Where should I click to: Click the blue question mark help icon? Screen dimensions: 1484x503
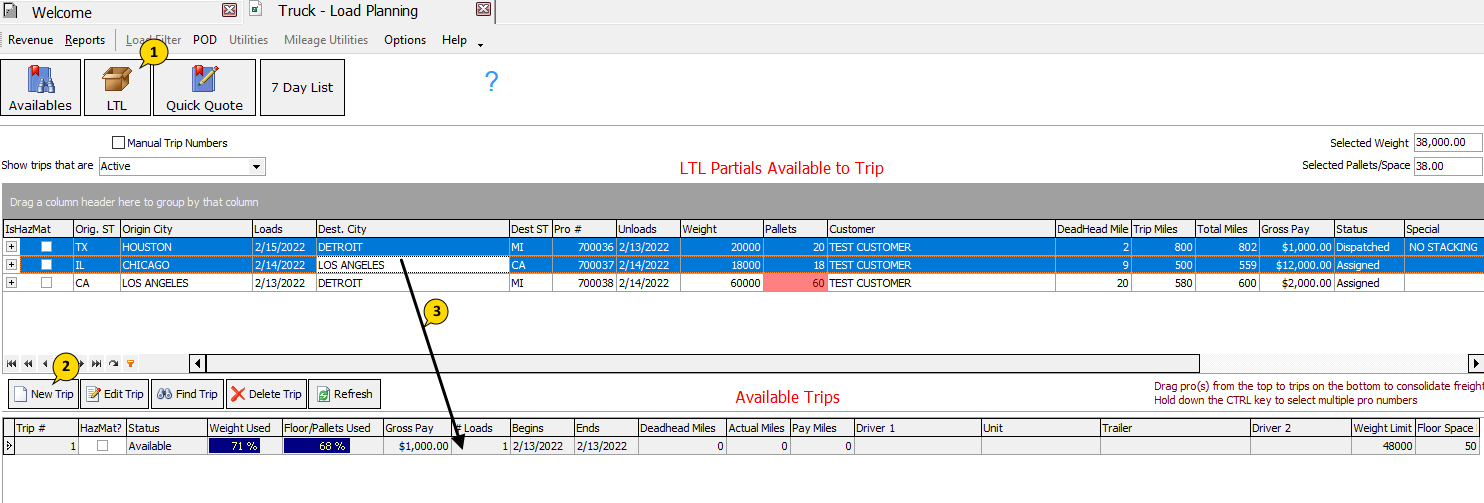pos(491,82)
